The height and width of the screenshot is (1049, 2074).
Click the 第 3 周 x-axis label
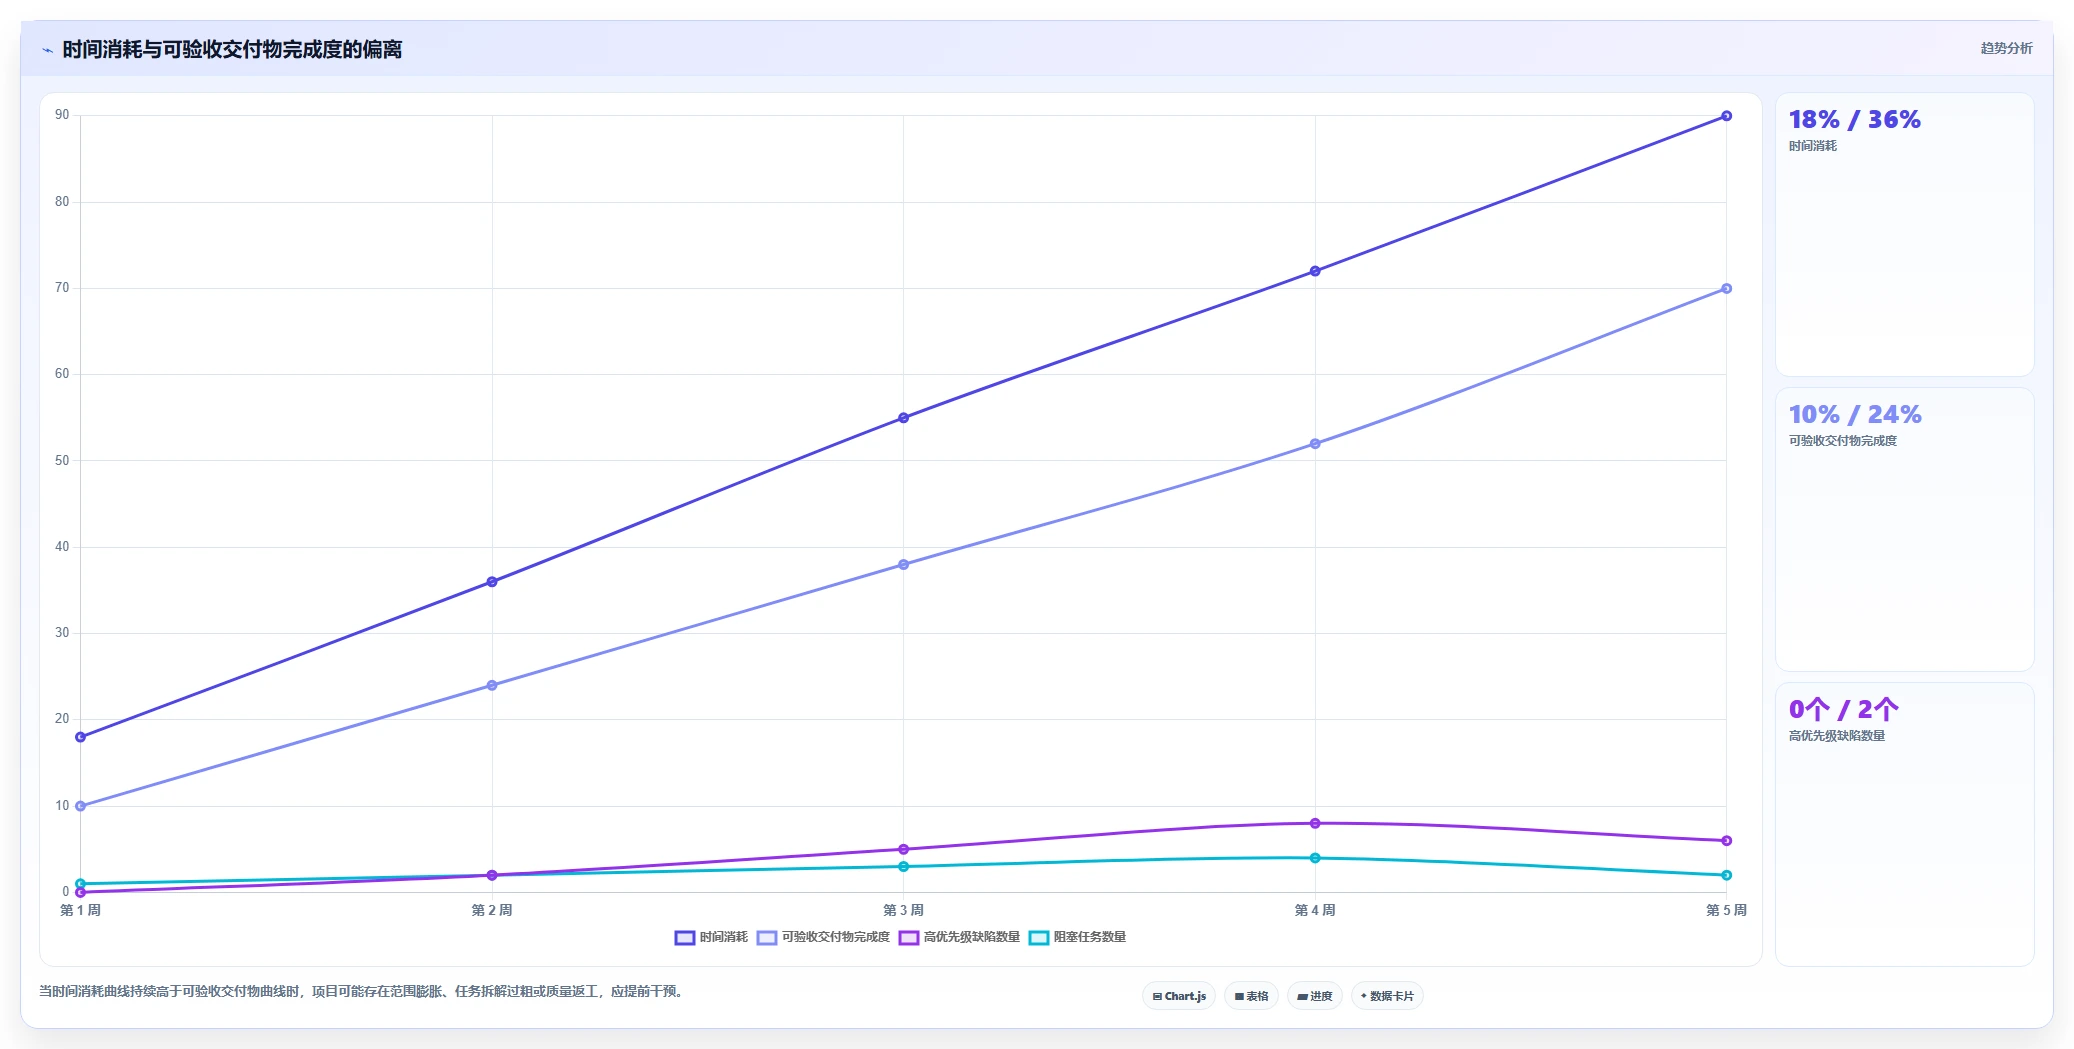pos(904,910)
